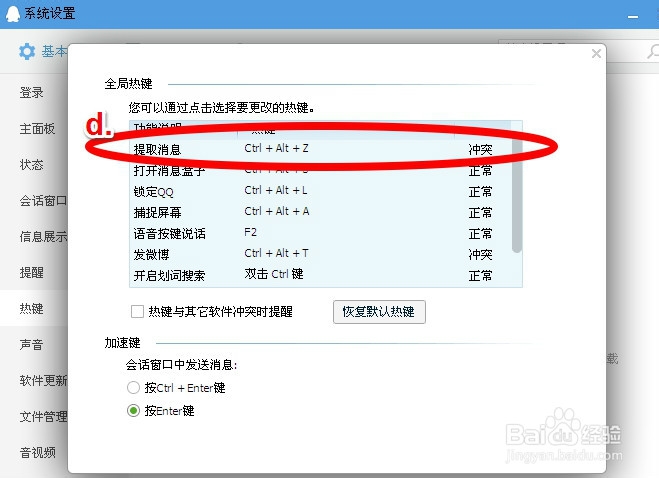Open the 登录 settings section
This screenshot has width=659, height=478.
tap(32, 92)
